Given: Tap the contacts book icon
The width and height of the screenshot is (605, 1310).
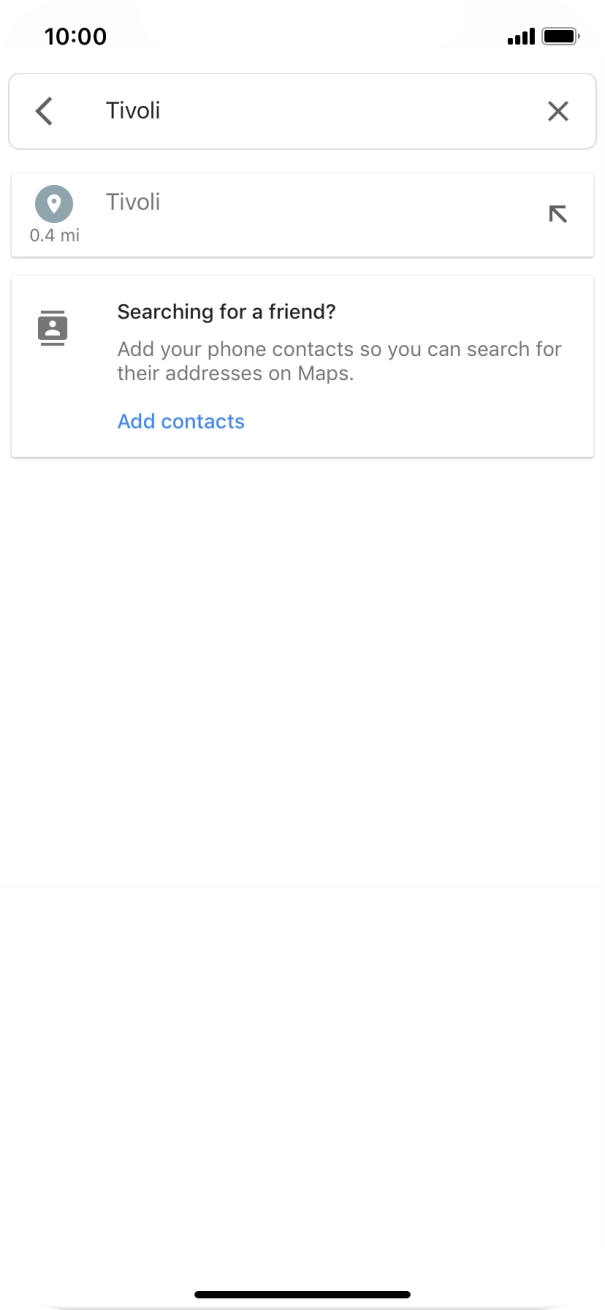Looking at the screenshot, I should [x=53, y=328].
